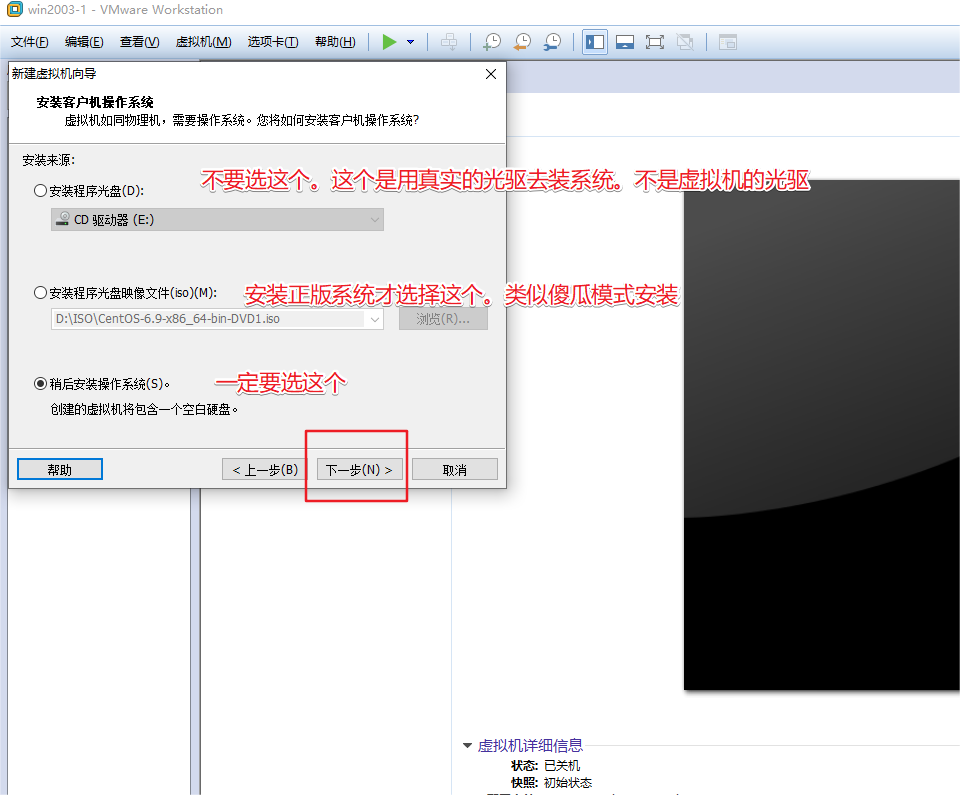960x795 pixels.
Task: Open the 查看(V) menu
Action: click(x=139, y=42)
